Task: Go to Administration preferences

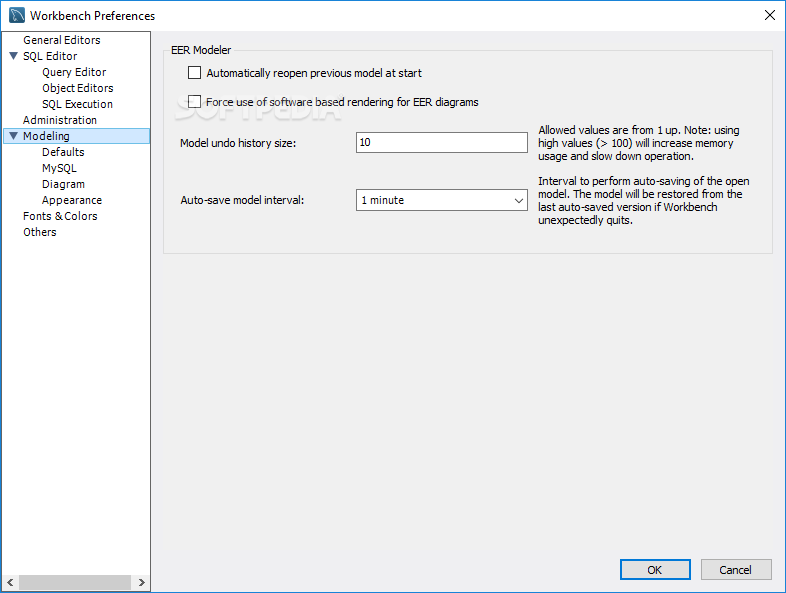Action: coord(60,120)
